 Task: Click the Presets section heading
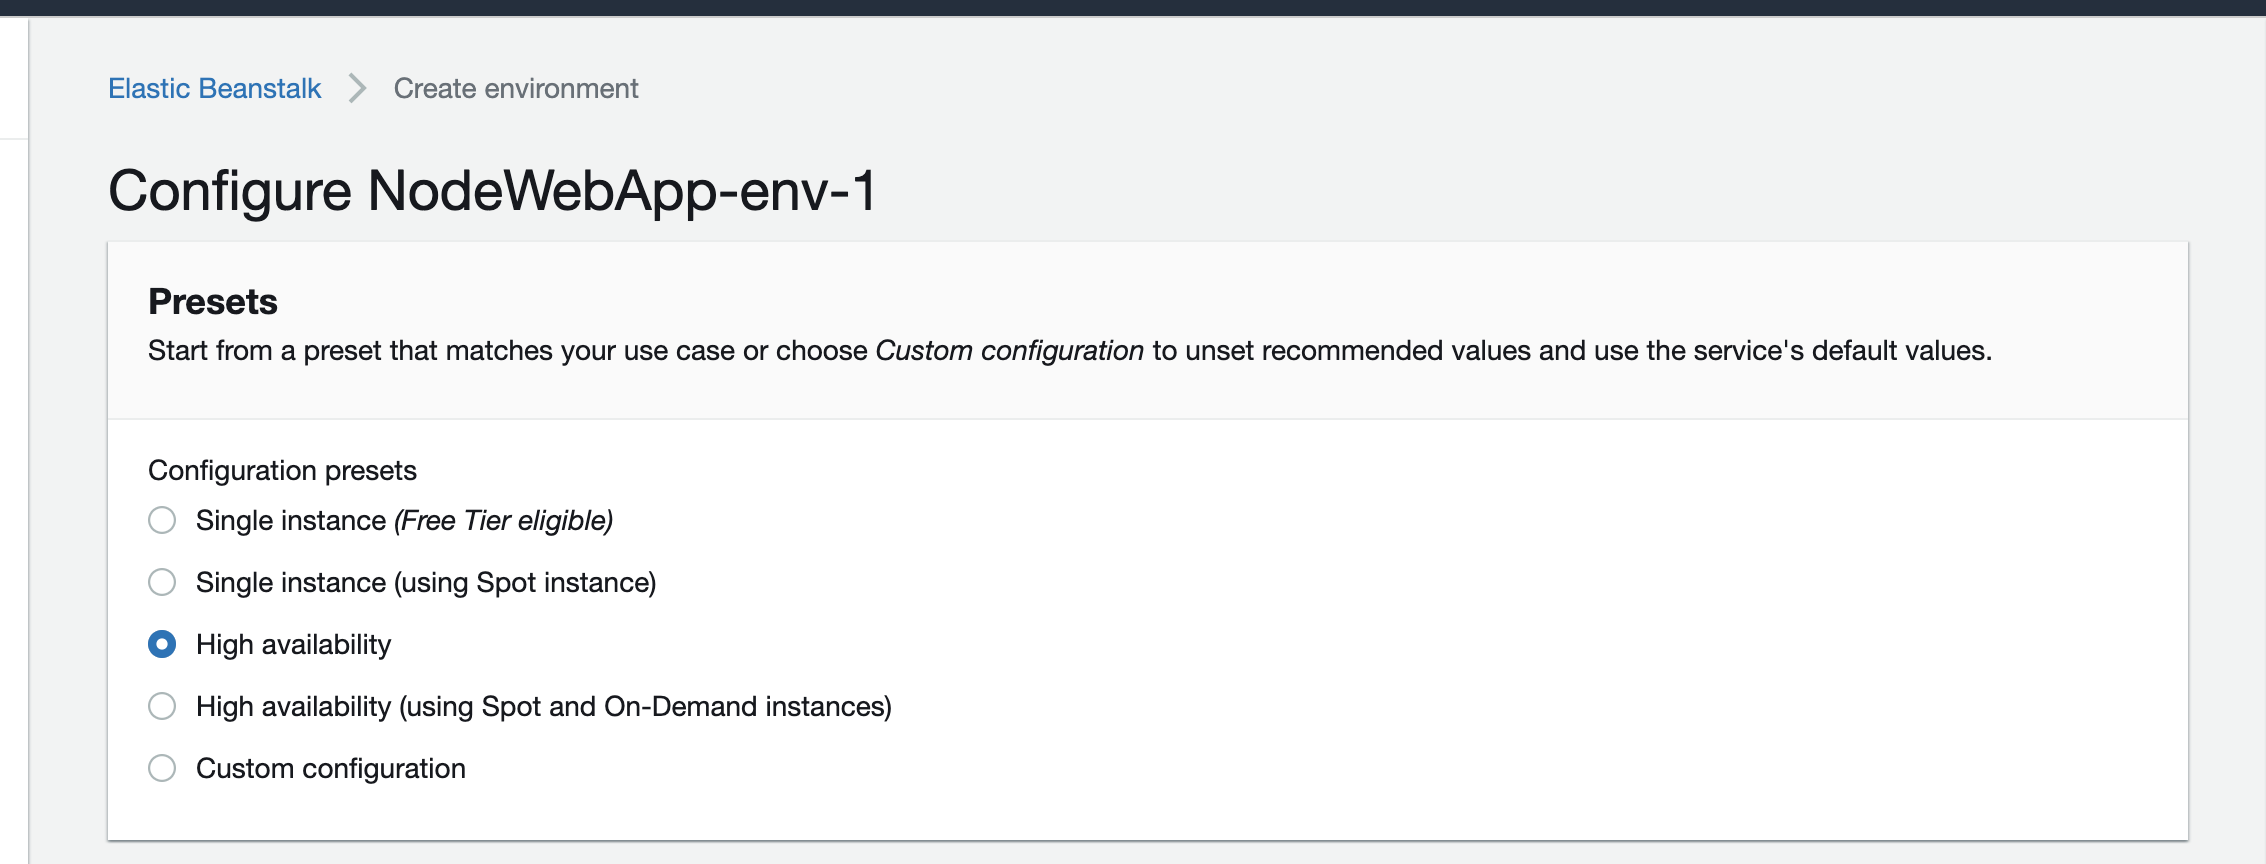213,302
